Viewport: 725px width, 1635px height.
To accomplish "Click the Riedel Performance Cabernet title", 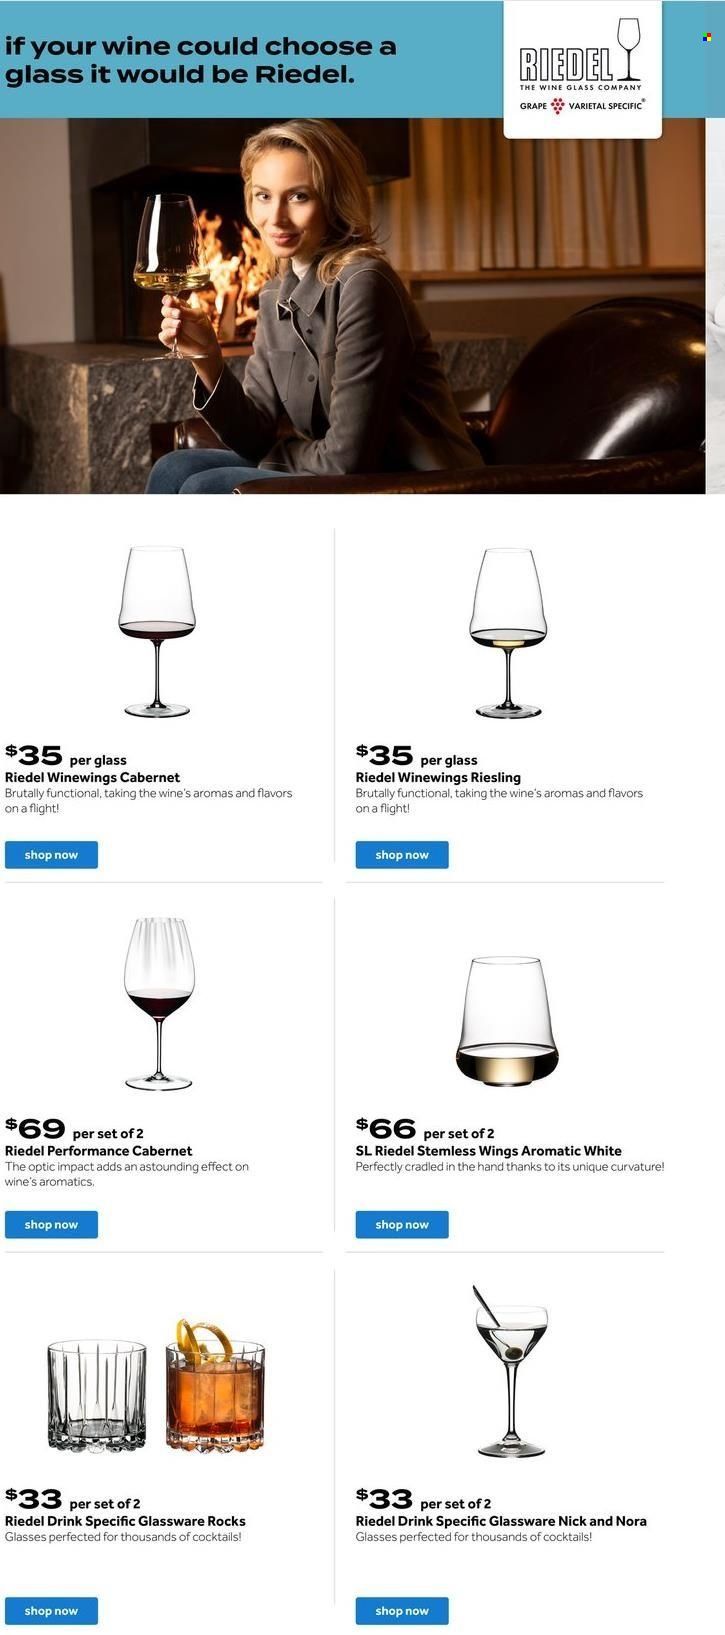I will [x=99, y=1151].
